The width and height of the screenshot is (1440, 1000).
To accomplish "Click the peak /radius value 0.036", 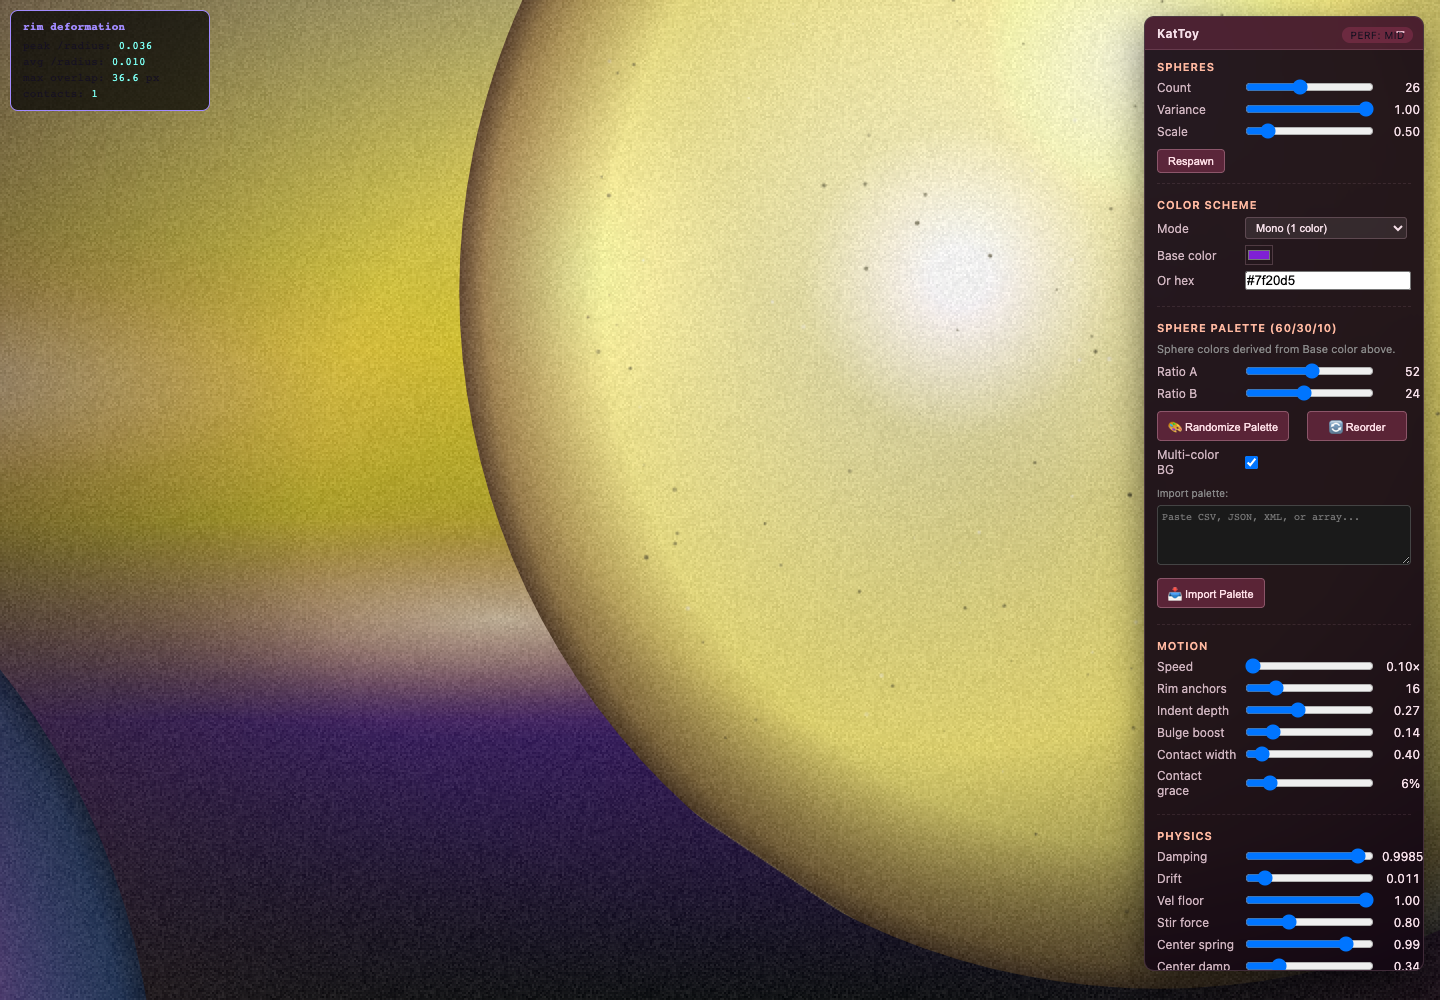I will coord(135,46).
